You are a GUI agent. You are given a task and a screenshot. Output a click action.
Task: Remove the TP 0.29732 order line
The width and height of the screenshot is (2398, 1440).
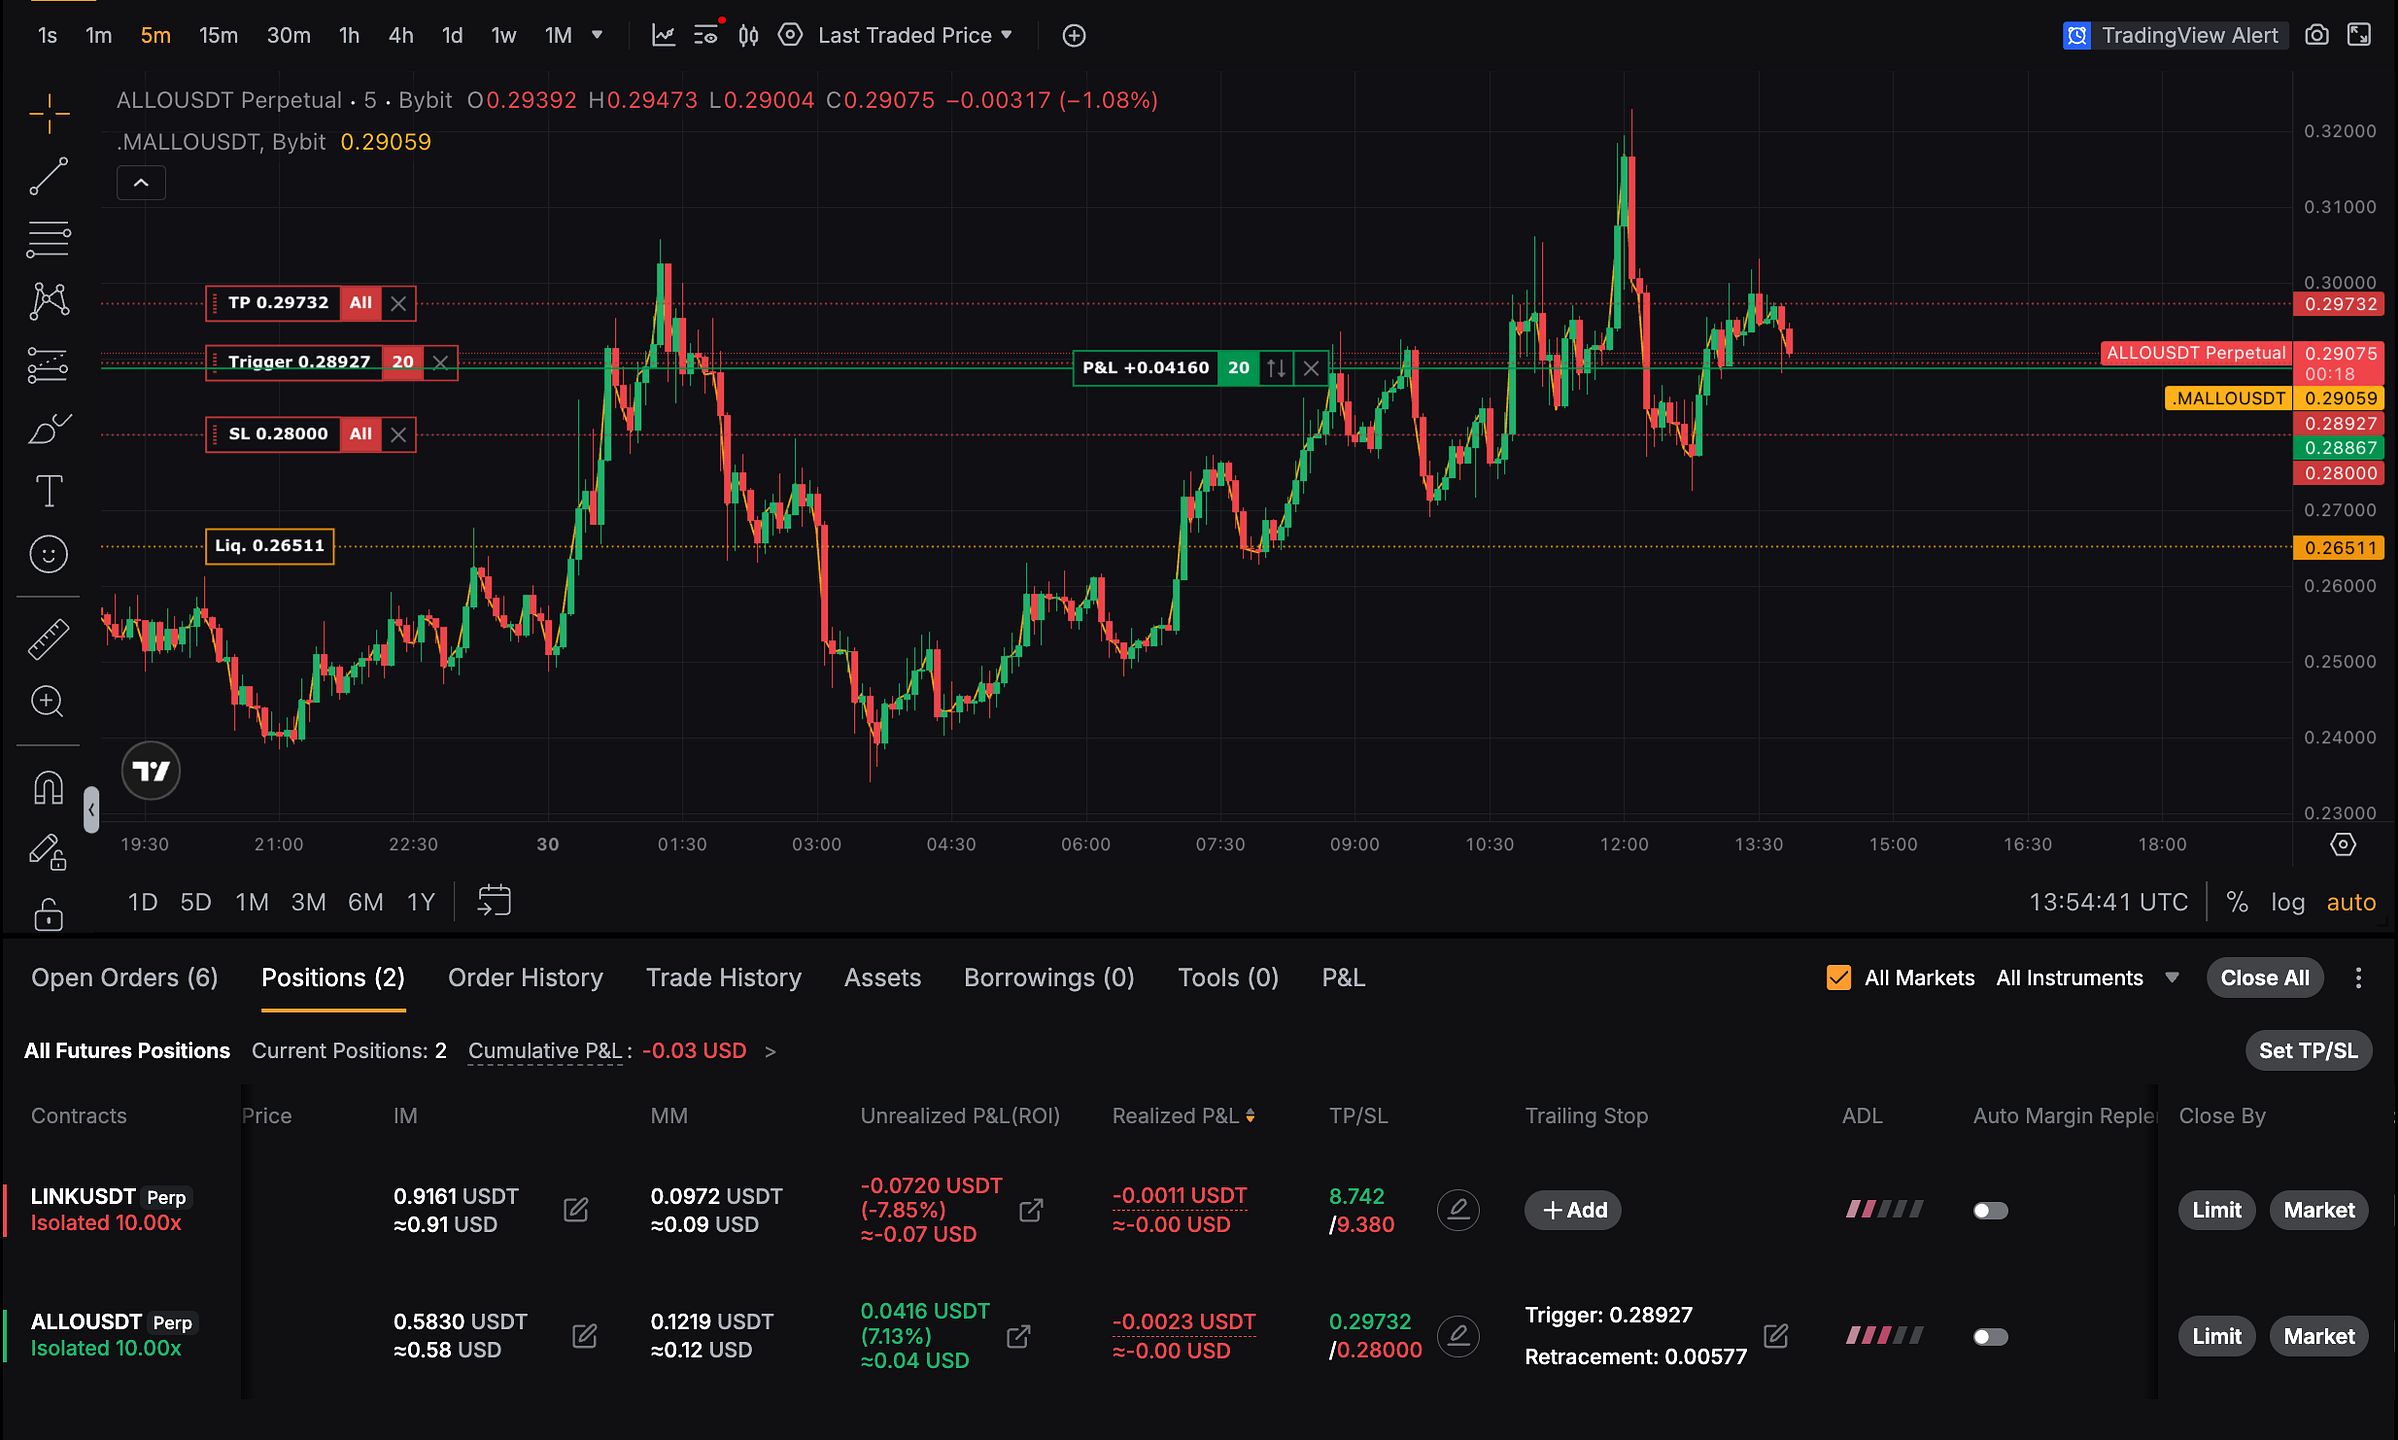coord(398,303)
